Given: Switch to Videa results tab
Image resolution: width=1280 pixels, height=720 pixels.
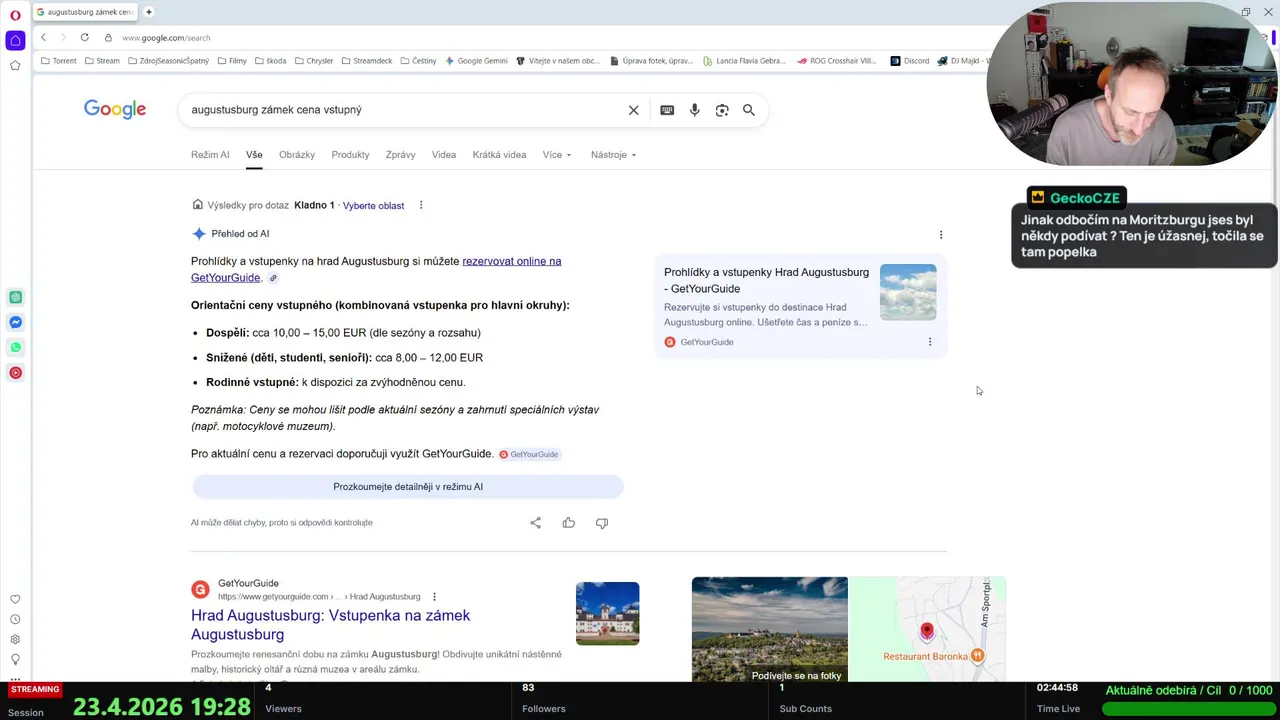Looking at the screenshot, I should tap(444, 155).
